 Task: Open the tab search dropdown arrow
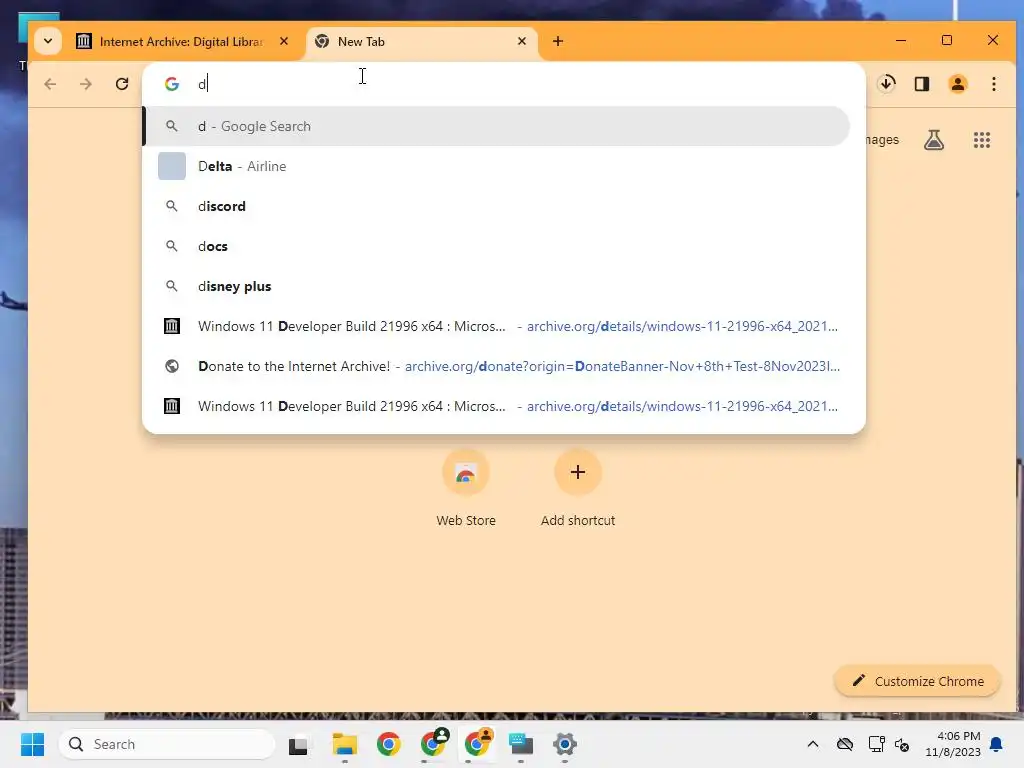point(48,41)
